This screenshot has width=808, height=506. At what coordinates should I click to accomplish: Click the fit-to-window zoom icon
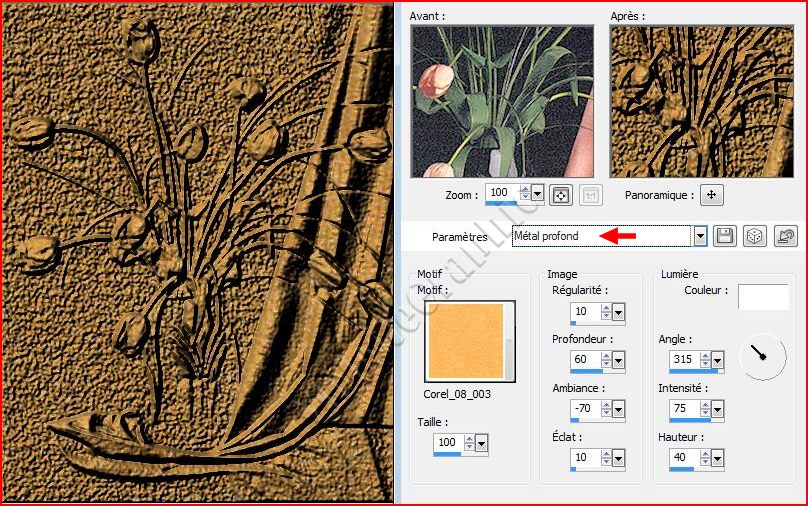click(561, 193)
